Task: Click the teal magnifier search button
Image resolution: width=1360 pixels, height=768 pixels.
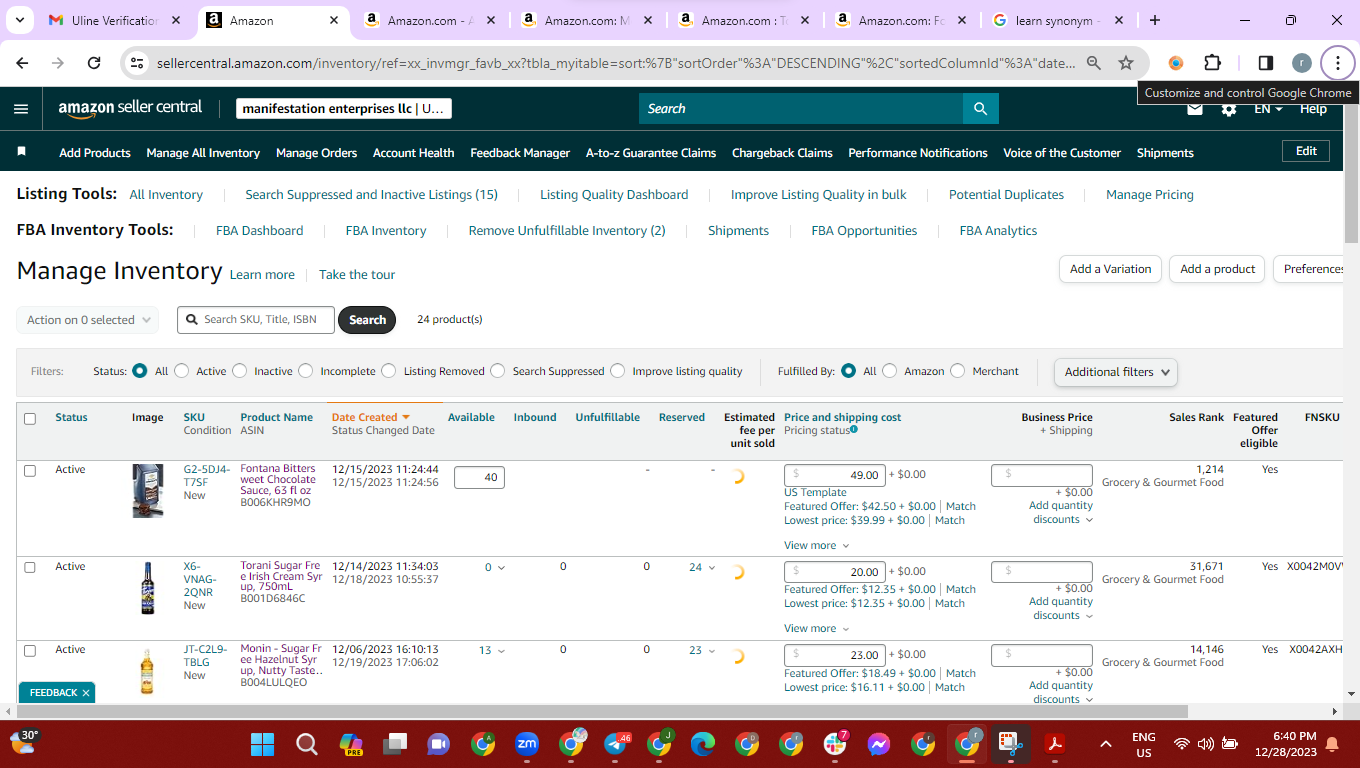Action: tap(980, 109)
